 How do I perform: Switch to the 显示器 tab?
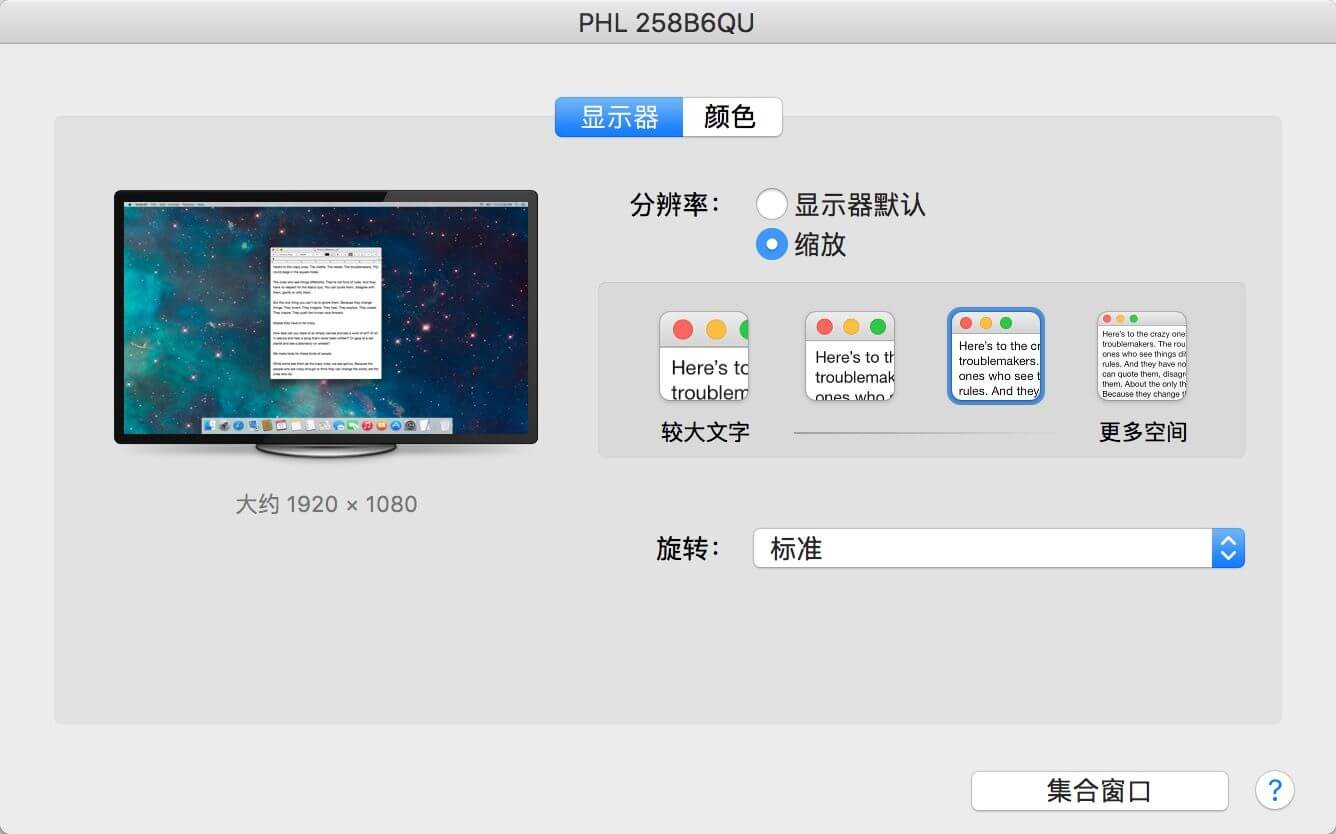click(x=619, y=117)
